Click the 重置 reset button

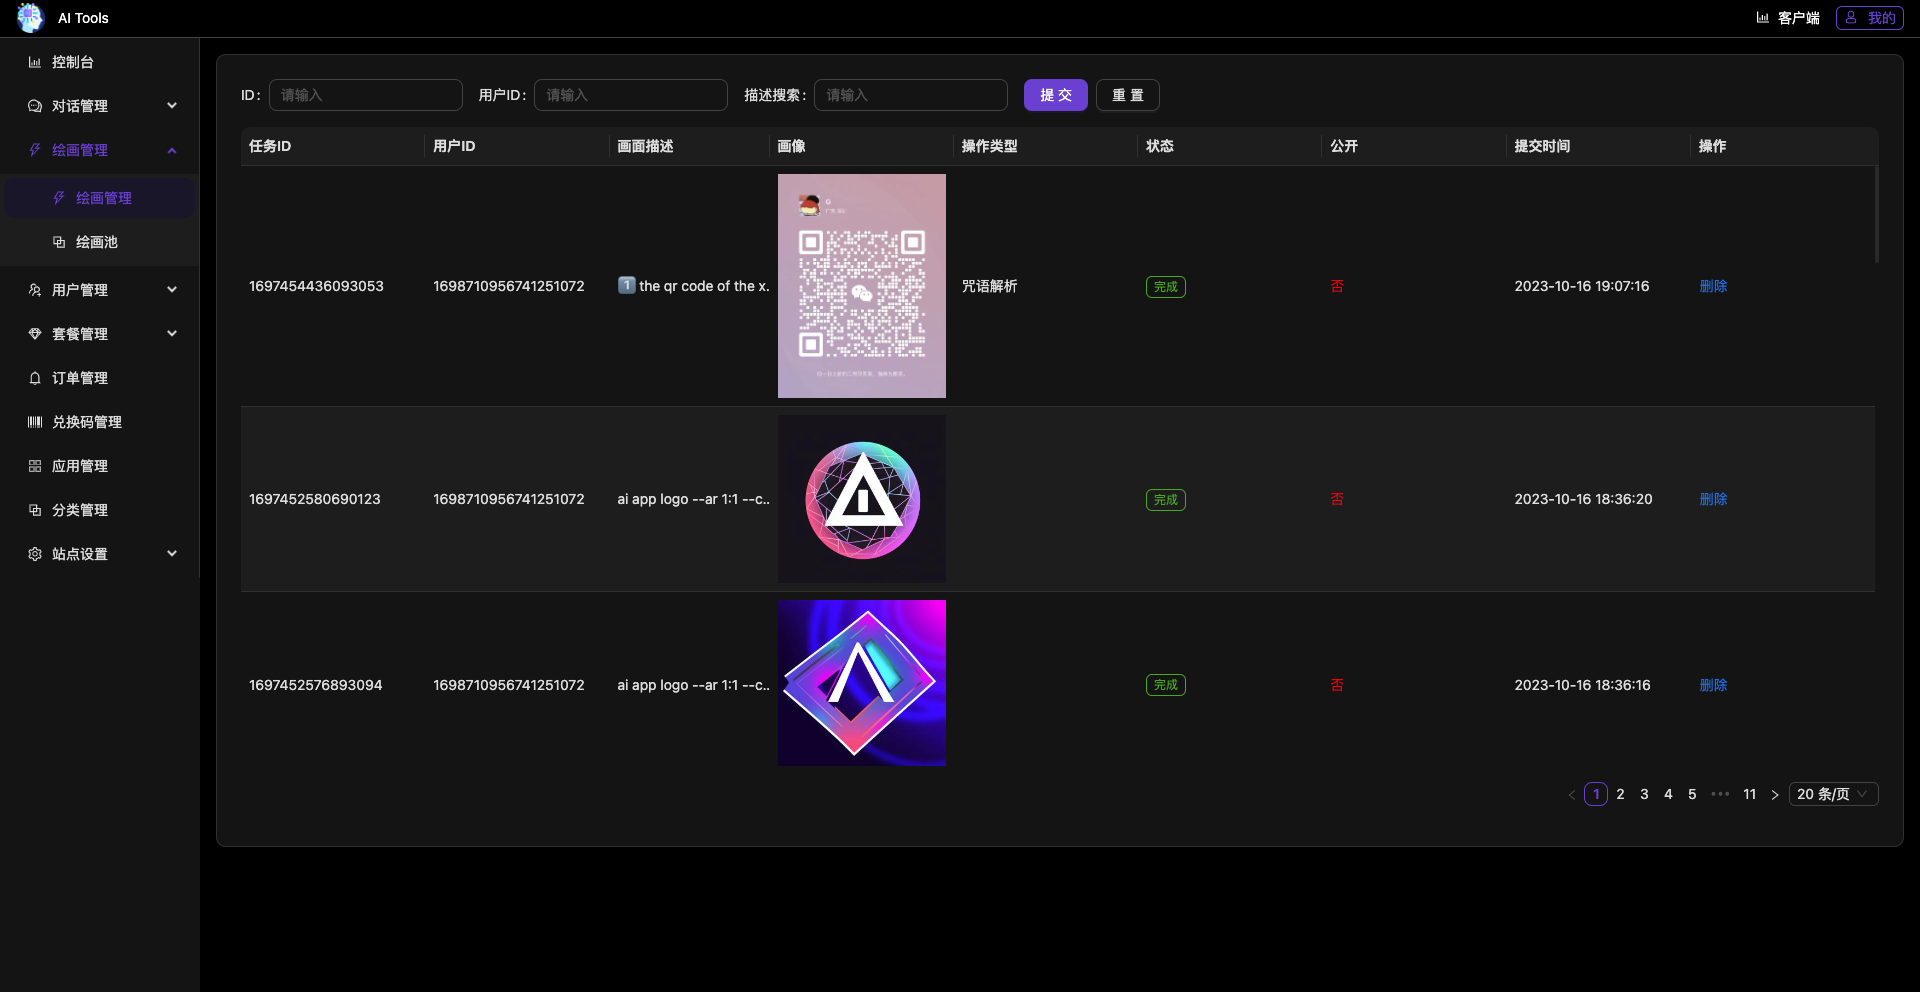point(1127,95)
